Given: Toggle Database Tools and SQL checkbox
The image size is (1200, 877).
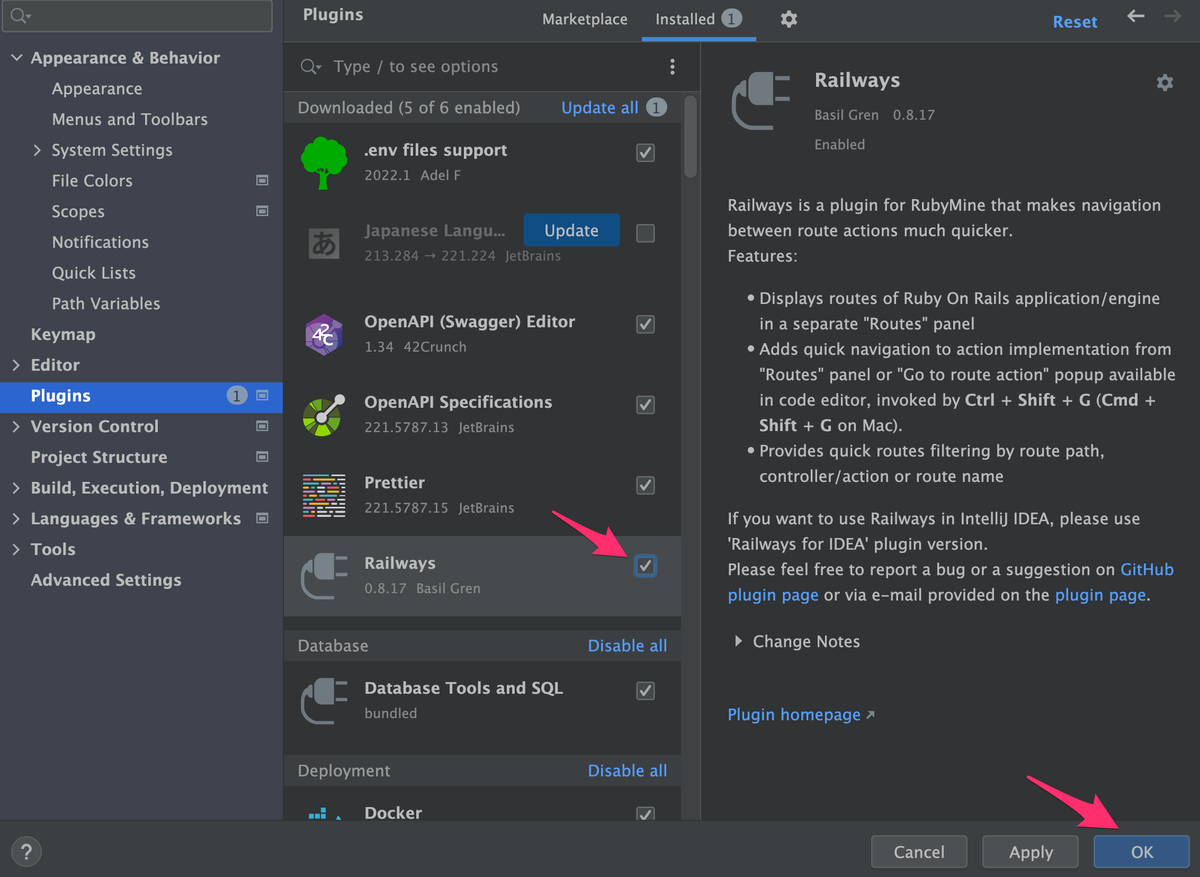Looking at the screenshot, I should (646, 690).
